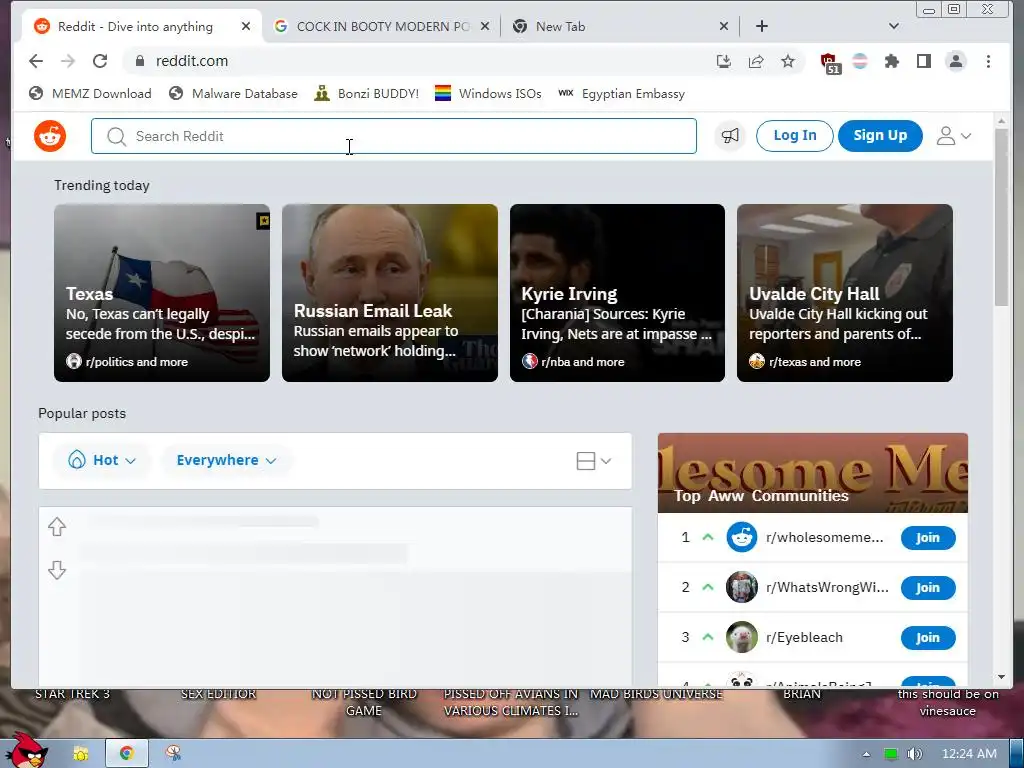Open the Chrome three-dot menu
The height and width of the screenshot is (768, 1024).
(x=988, y=61)
